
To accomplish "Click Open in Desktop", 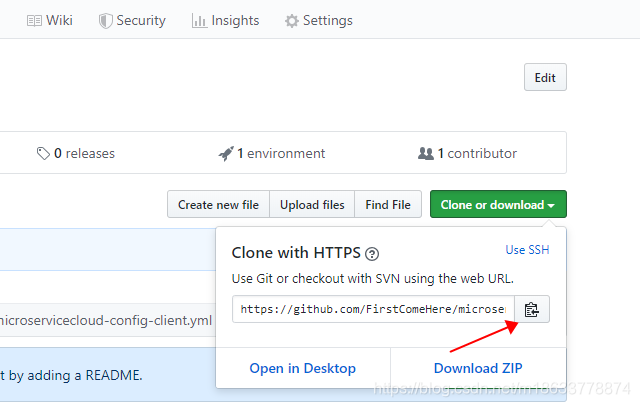I will click(303, 368).
